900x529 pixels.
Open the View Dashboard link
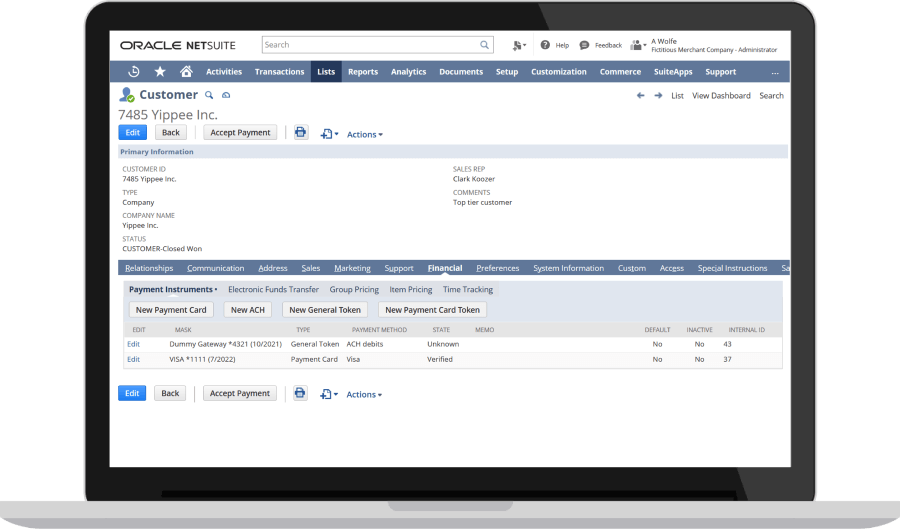[x=721, y=96]
